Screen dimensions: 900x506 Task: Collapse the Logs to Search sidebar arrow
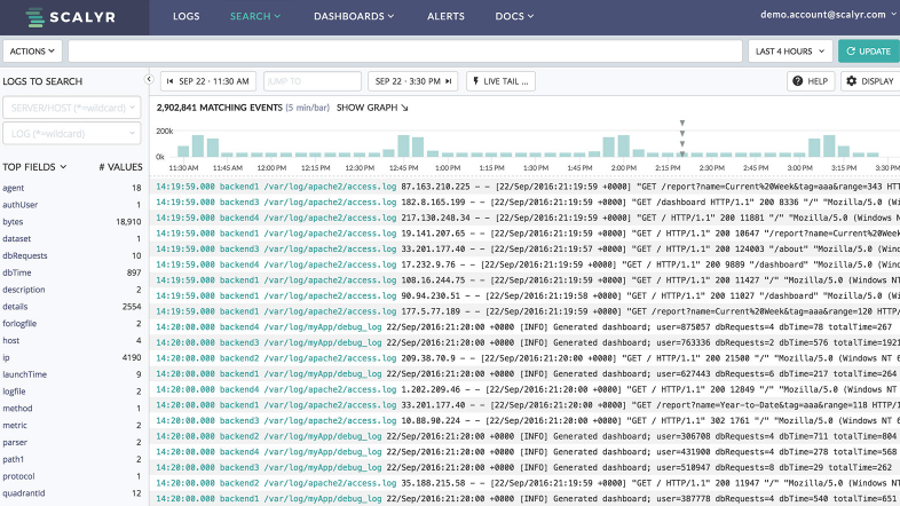point(149,80)
